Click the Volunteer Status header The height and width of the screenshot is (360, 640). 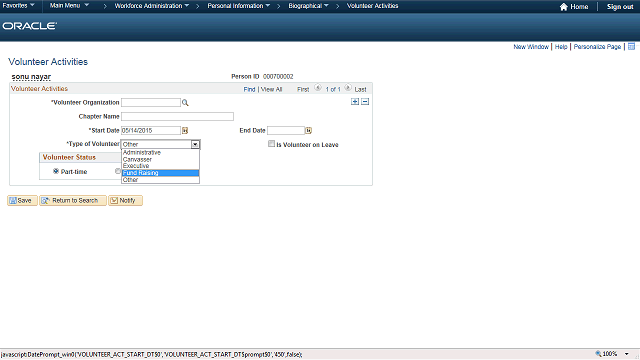click(x=69, y=157)
